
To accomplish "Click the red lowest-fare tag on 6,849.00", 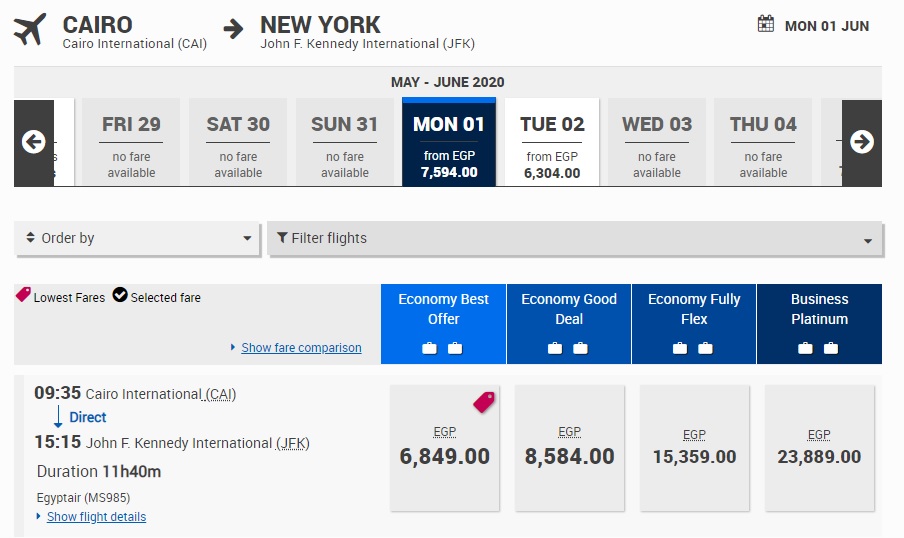I will point(484,402).
